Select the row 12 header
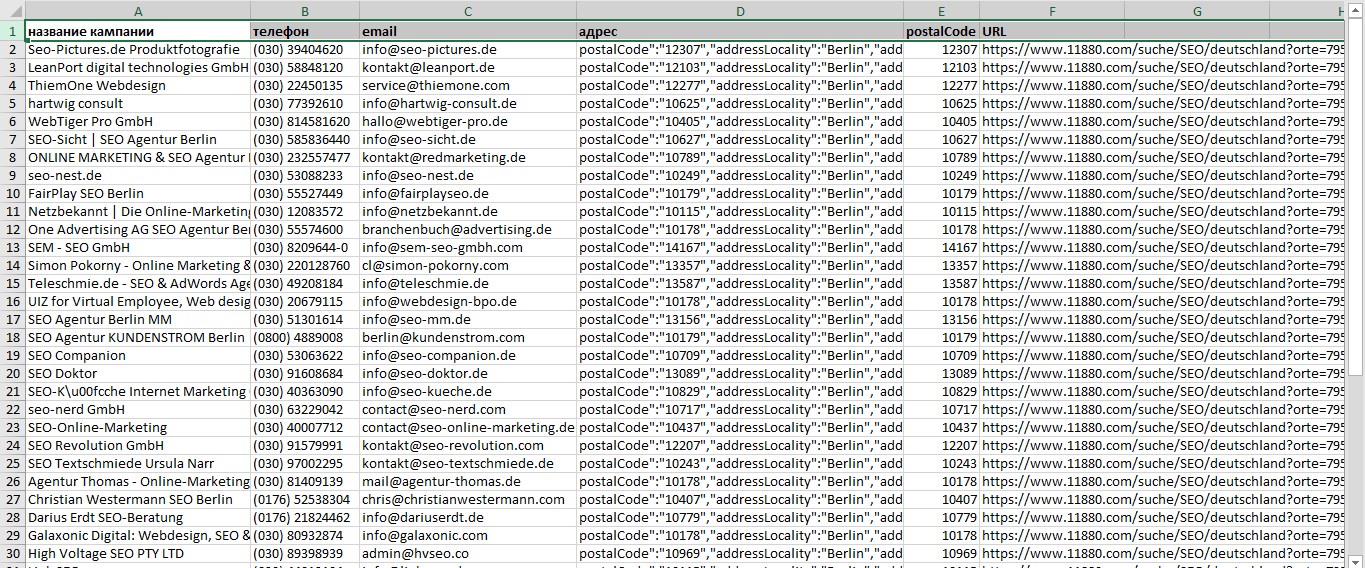The image size is (1365, 568). [x=12, y=229]
